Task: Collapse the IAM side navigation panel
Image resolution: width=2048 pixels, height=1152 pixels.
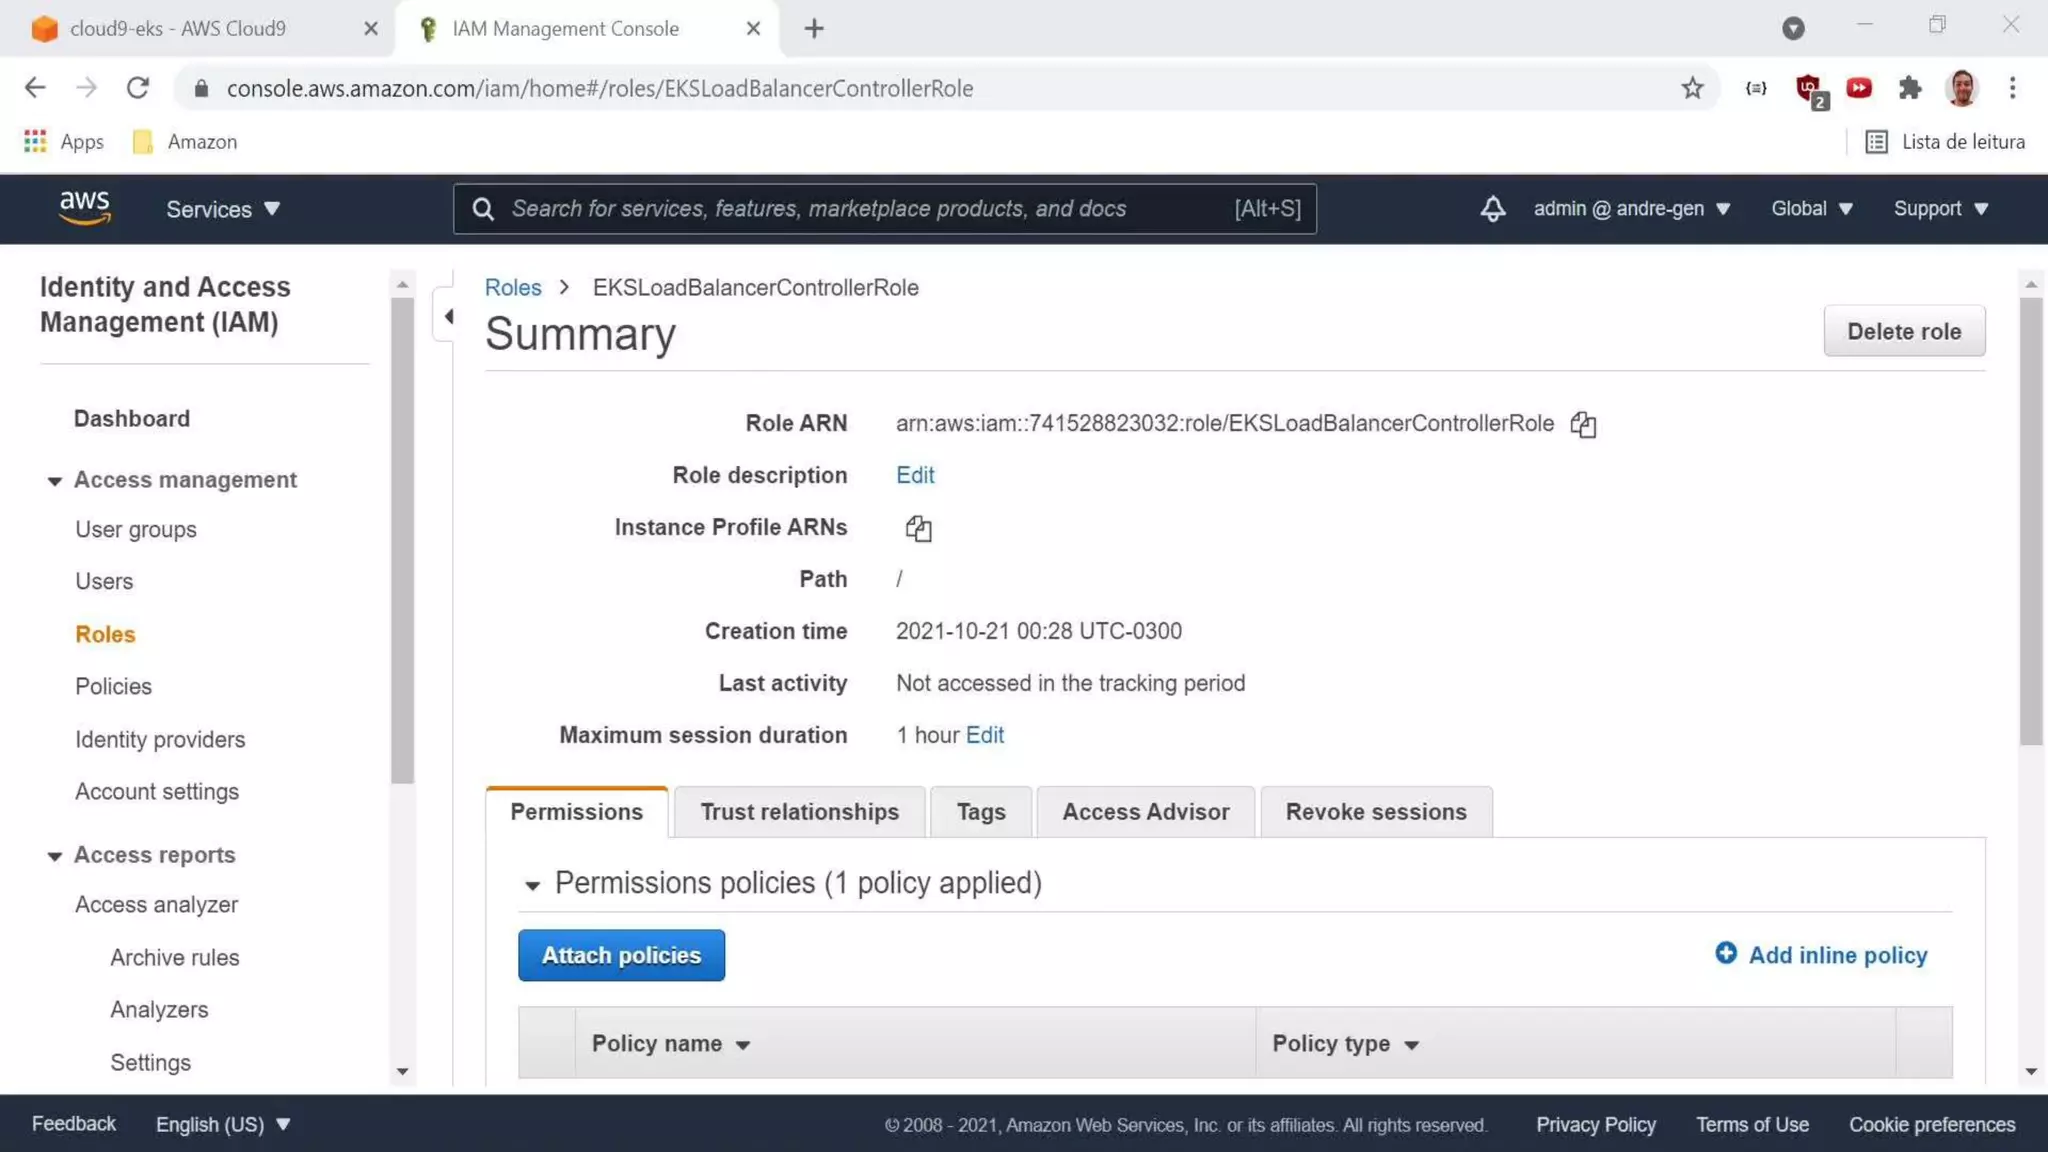Action: (x=448, y=317)
